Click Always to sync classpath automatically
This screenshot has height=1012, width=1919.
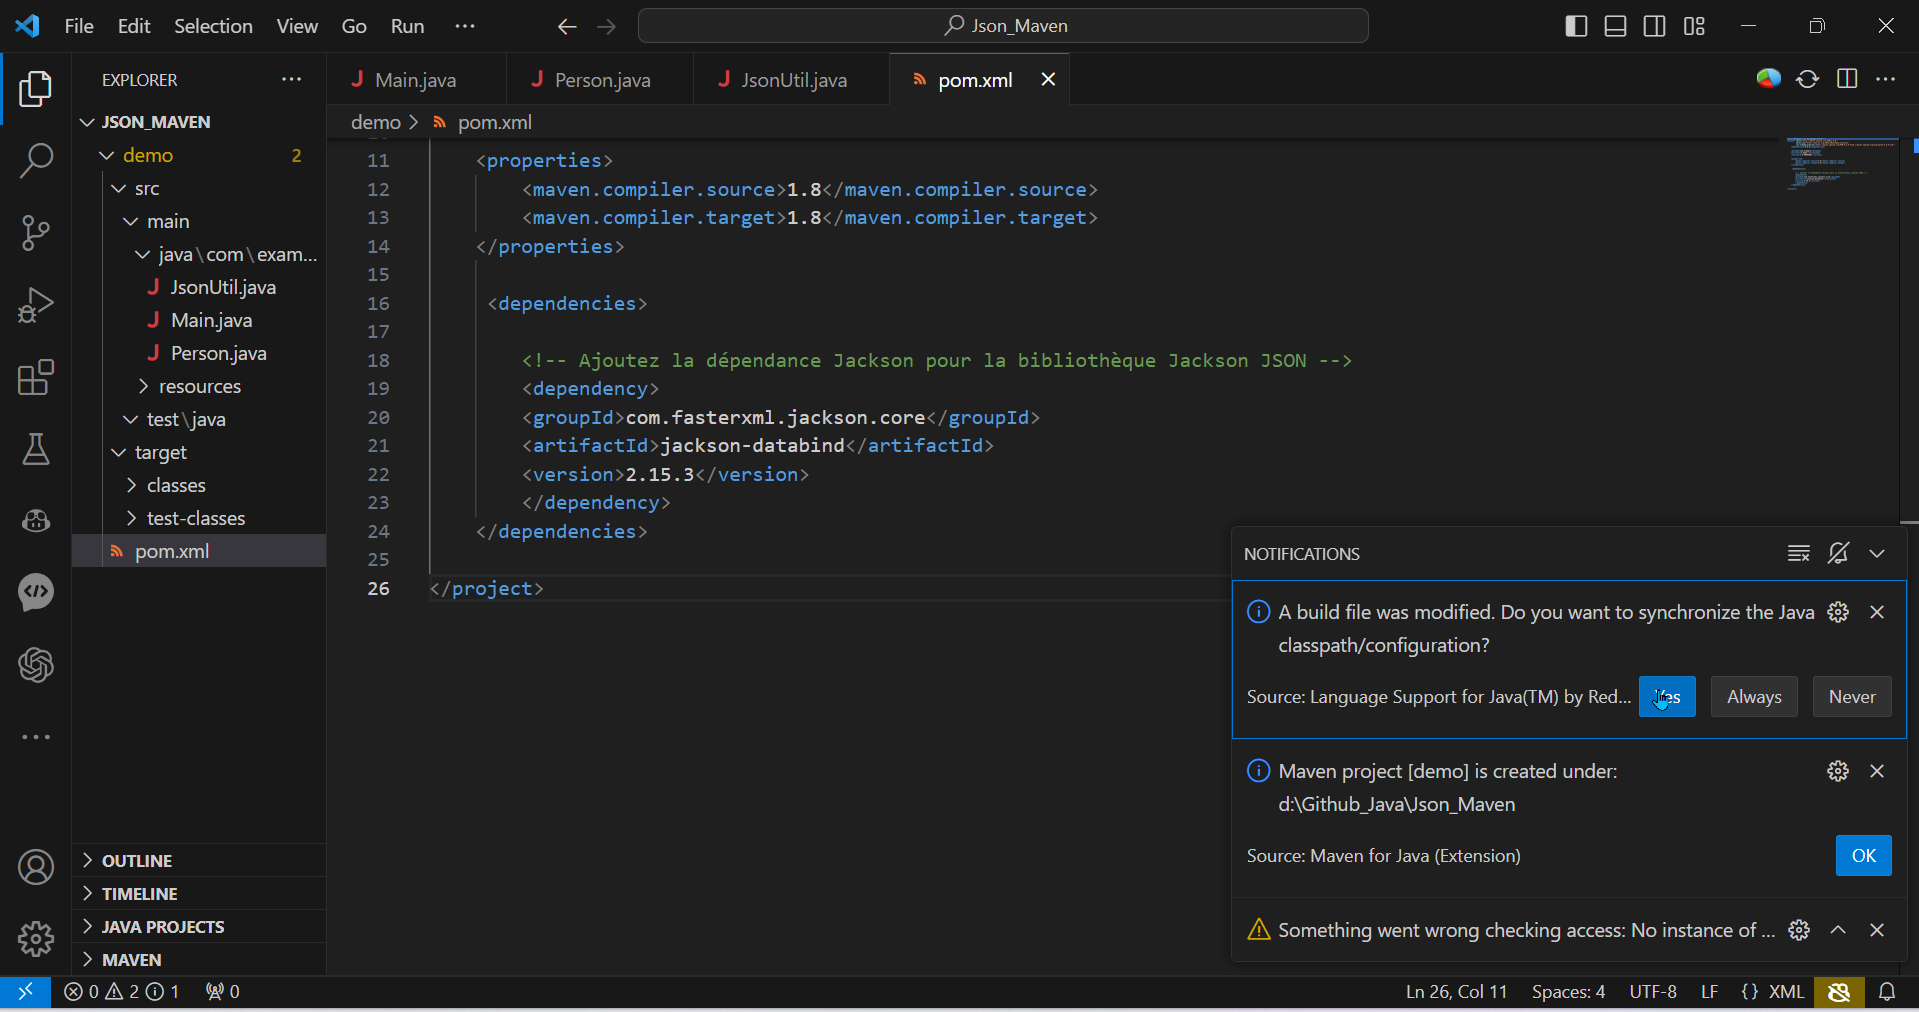[1753, 697]
